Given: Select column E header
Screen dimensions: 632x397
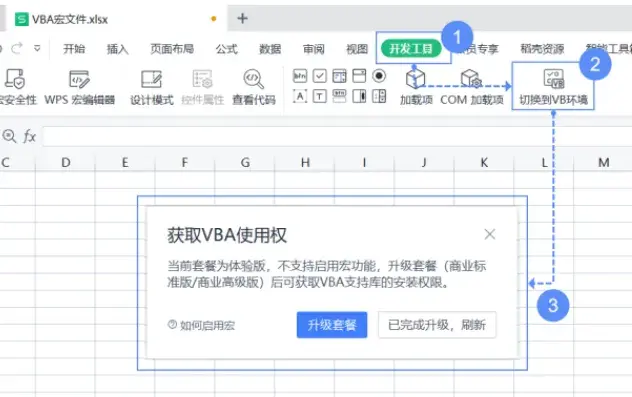Looking at the screenshot, I should pyautogui.click(x=125, y=162).
